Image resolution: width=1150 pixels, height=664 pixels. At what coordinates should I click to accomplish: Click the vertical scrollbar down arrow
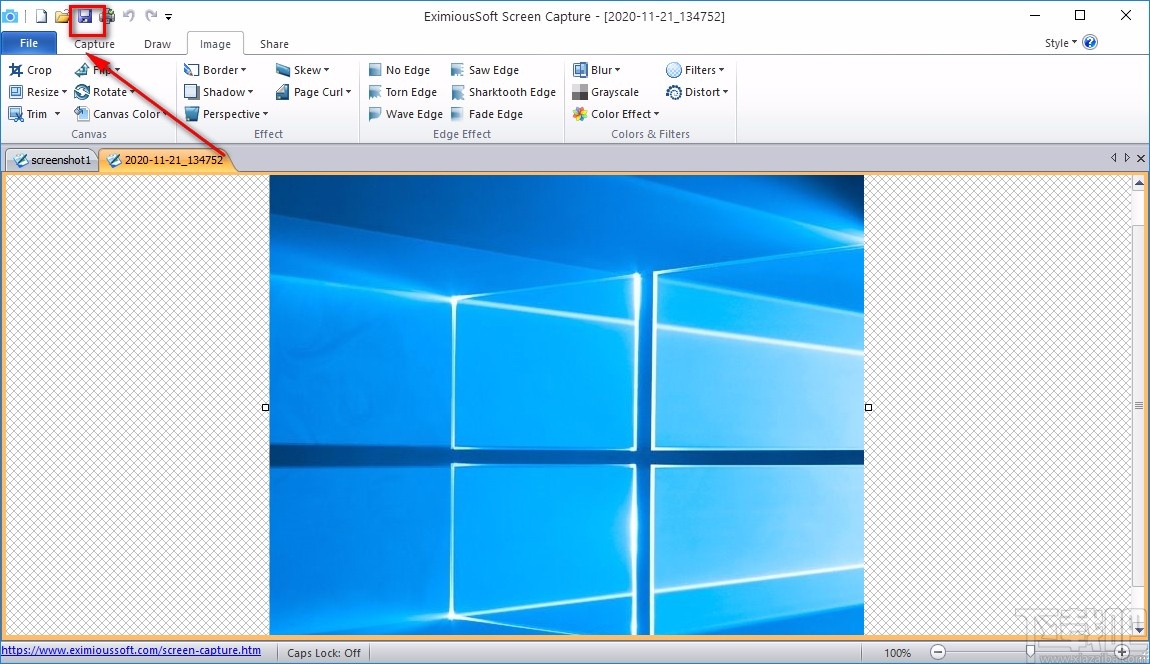click(x=1139, y=629)
